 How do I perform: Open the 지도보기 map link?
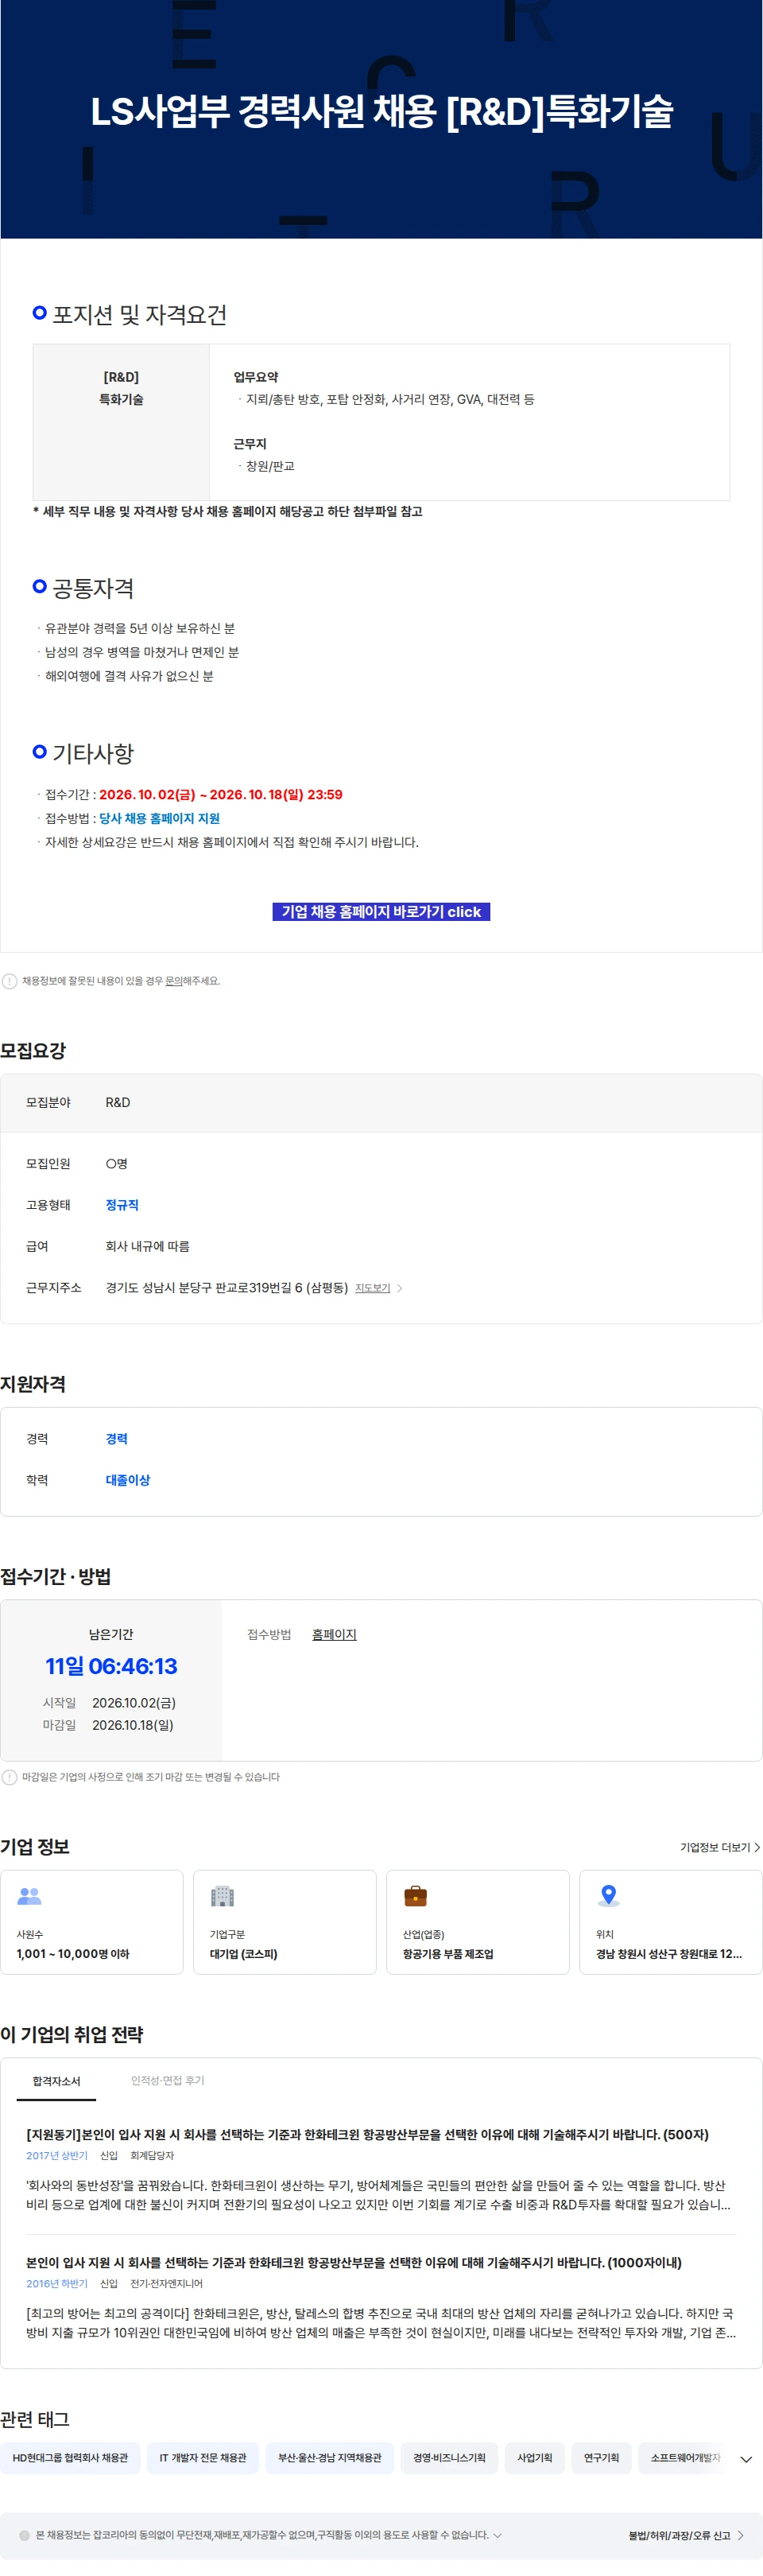[372, 1288]
